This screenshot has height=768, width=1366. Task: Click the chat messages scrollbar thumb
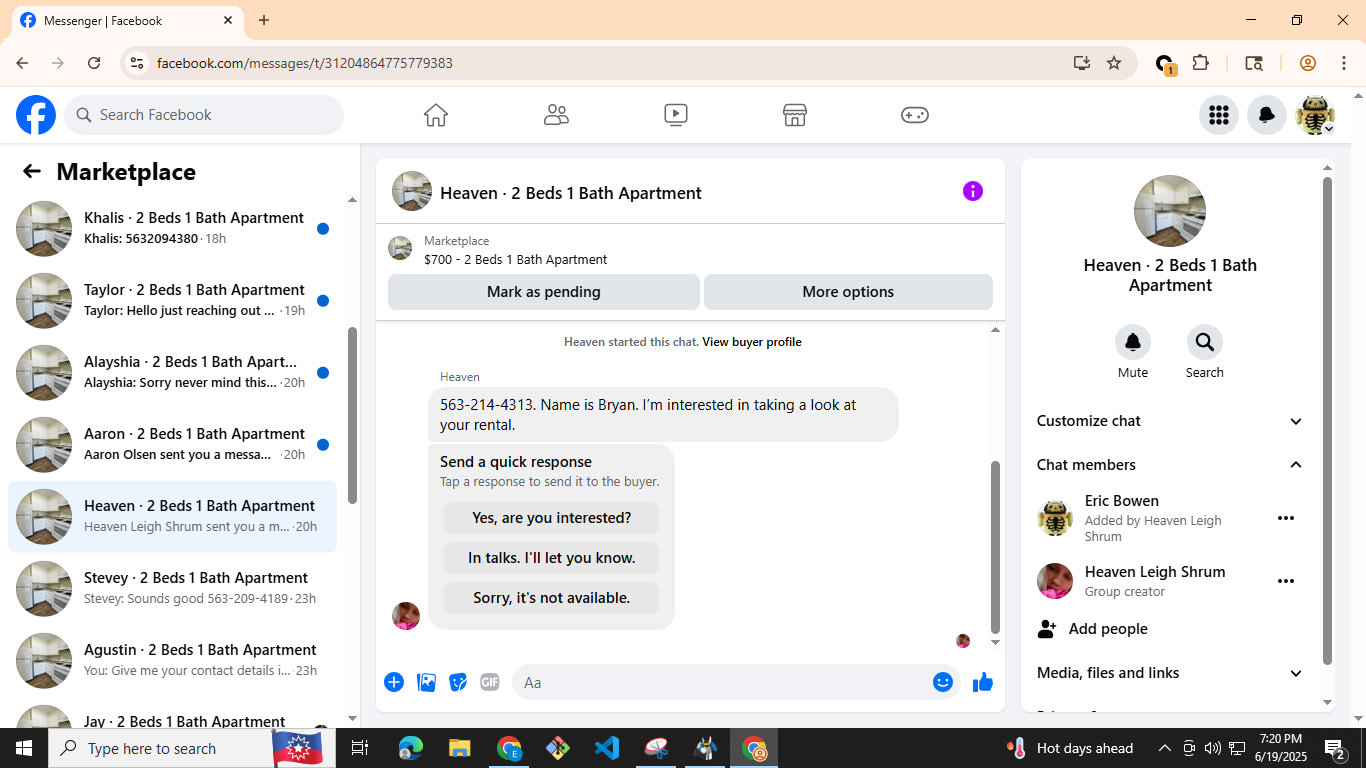[995, 547]
